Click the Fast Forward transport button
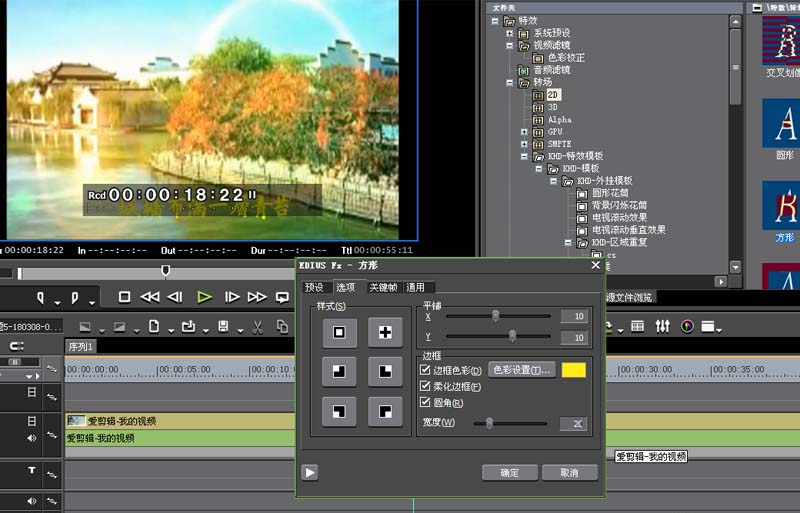 pos(257,297)
